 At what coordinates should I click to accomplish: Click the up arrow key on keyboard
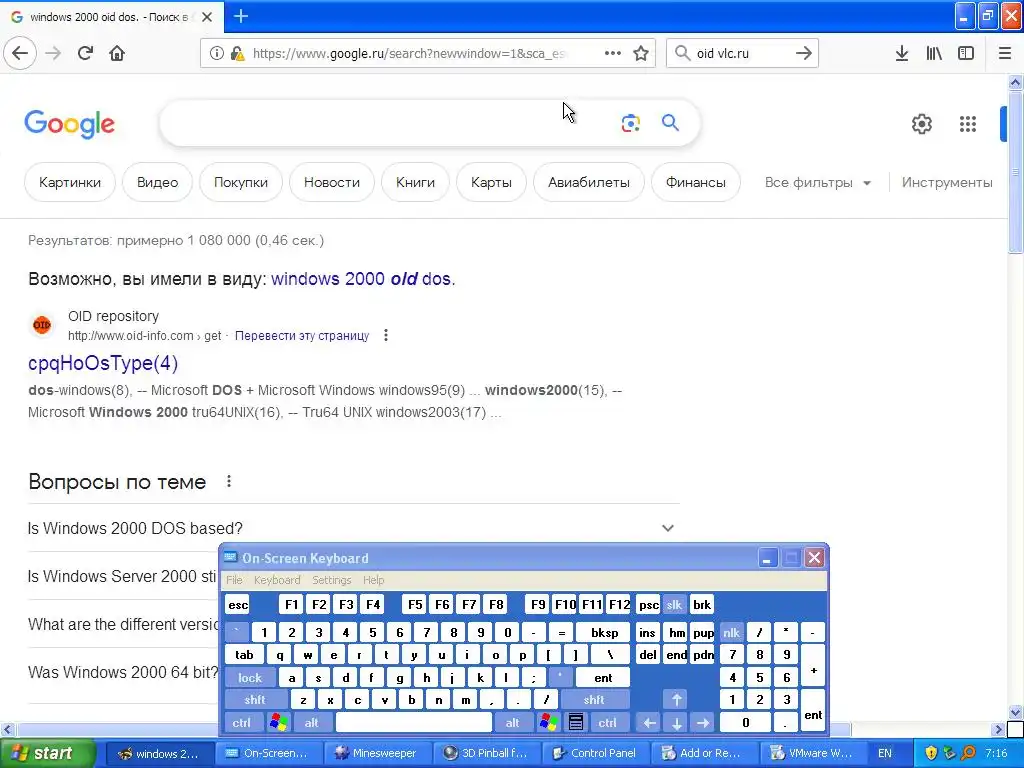pyautogui.click(x=677, y=699)
